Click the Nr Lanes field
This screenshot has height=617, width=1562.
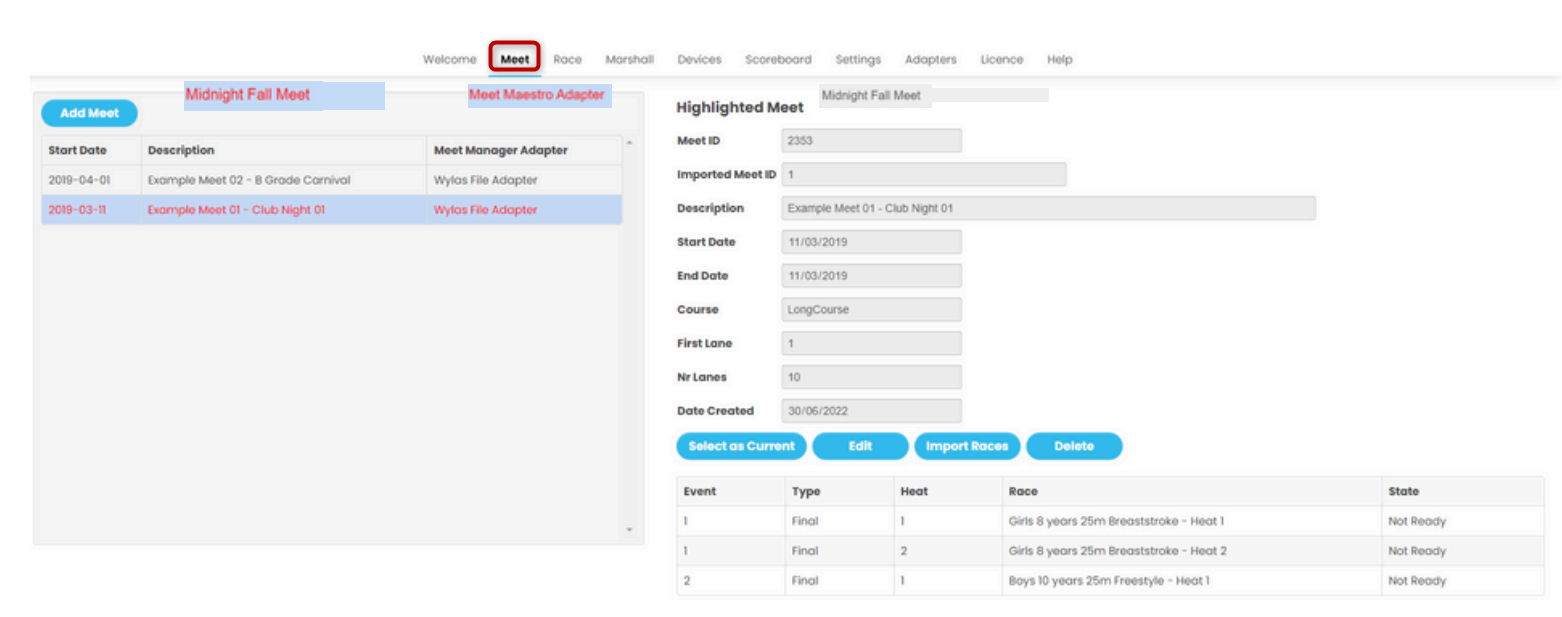tap(870, 378)
